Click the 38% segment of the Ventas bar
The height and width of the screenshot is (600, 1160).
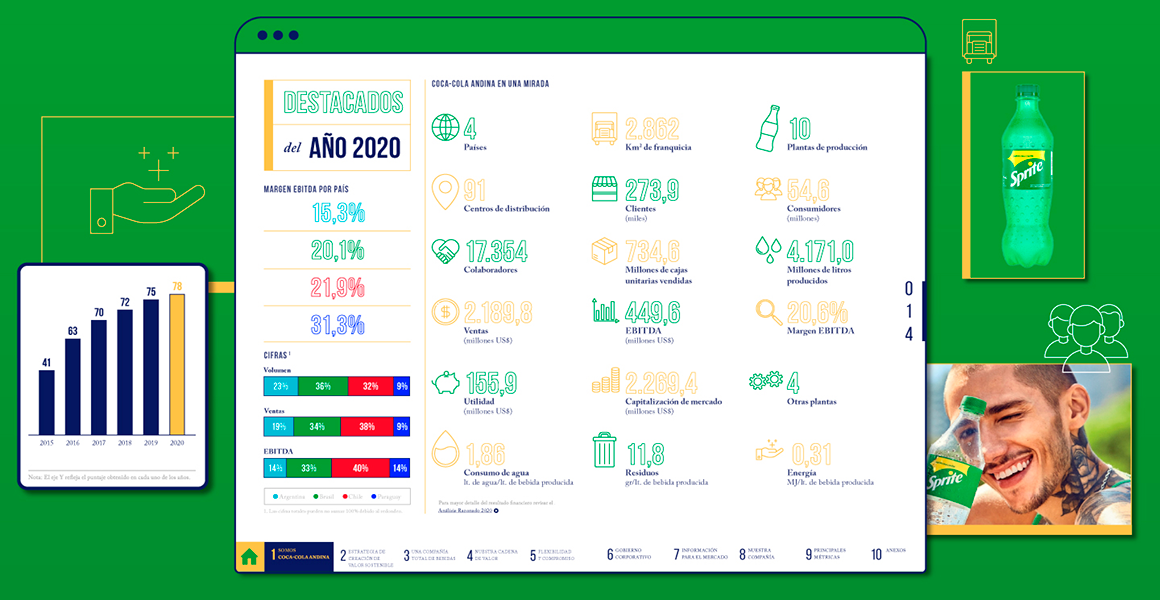coord(368,426)
